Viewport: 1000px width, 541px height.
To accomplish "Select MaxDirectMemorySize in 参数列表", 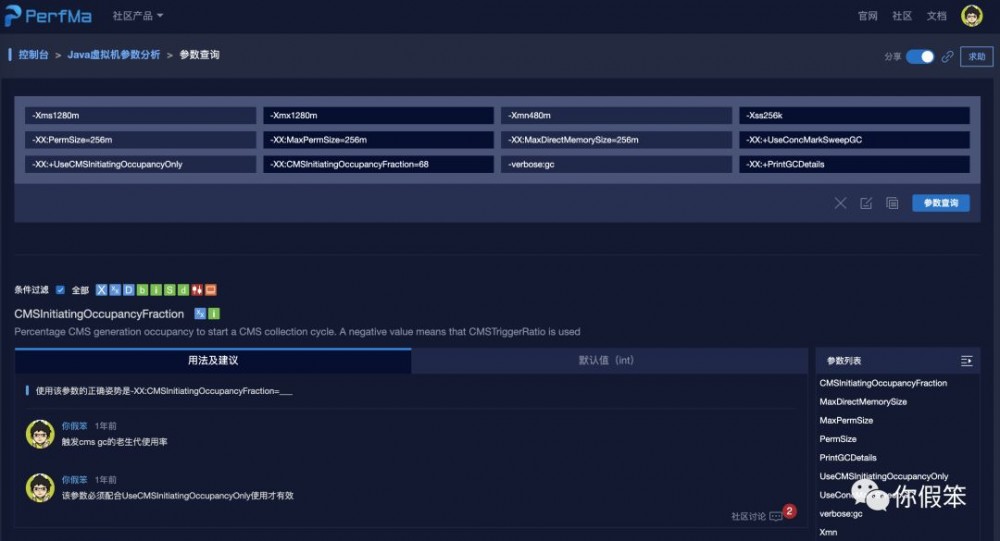I will pos(863,401).
